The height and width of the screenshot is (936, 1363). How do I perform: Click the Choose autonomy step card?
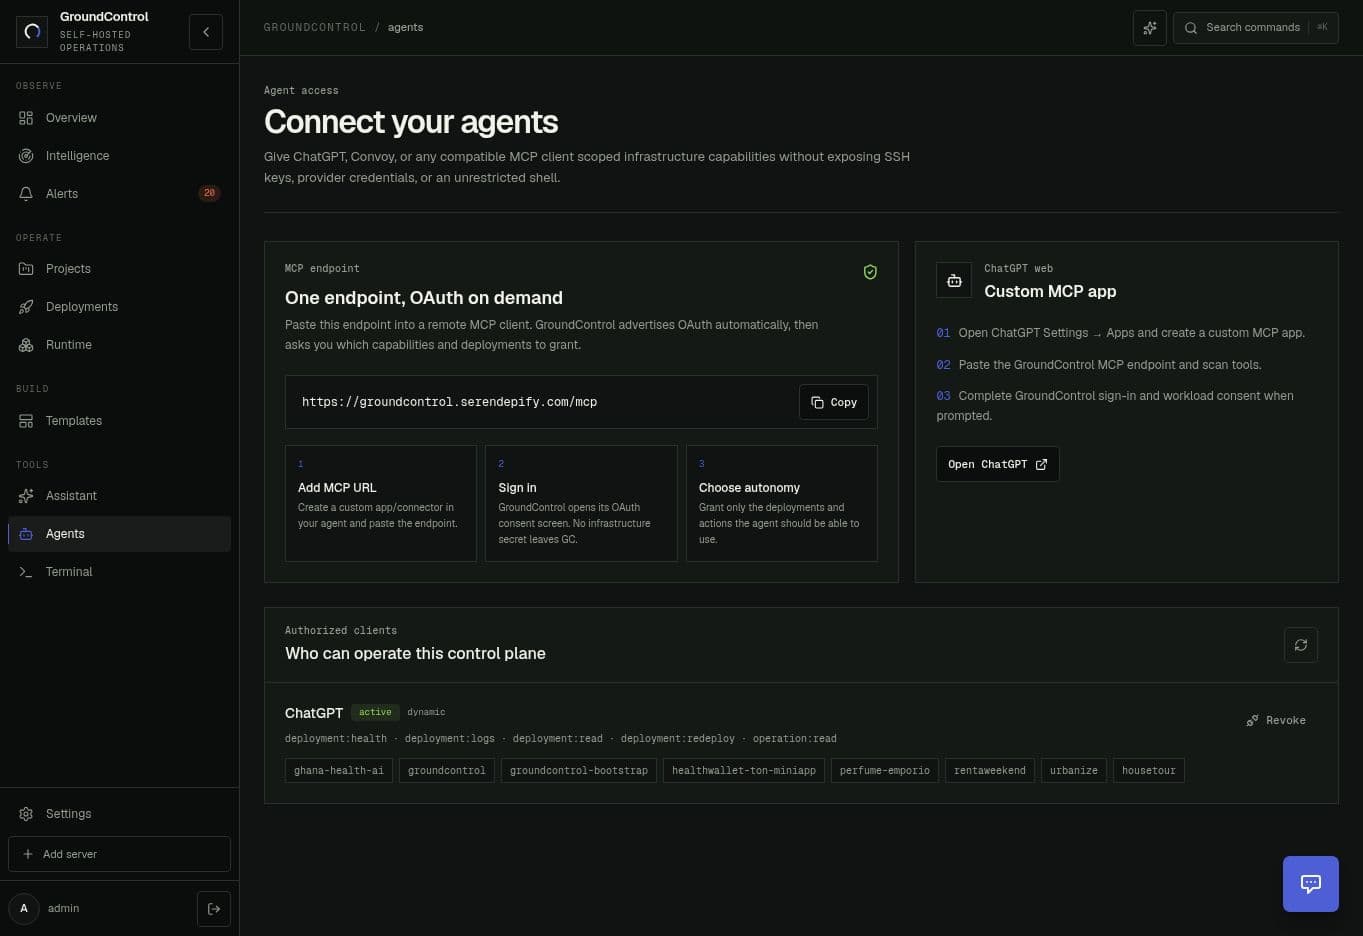click(x=782, y=503)
